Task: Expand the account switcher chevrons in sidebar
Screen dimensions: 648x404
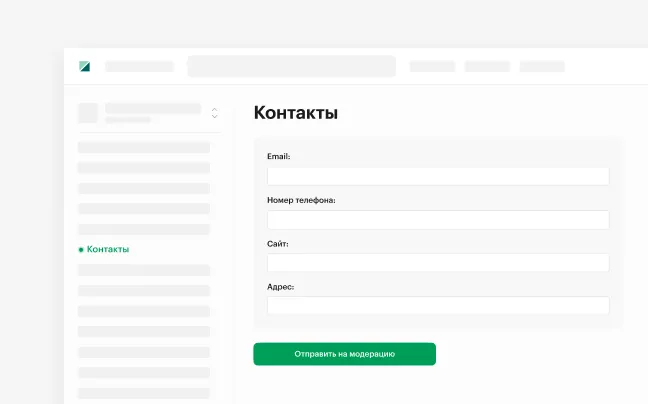Action: tap(214, 113)
